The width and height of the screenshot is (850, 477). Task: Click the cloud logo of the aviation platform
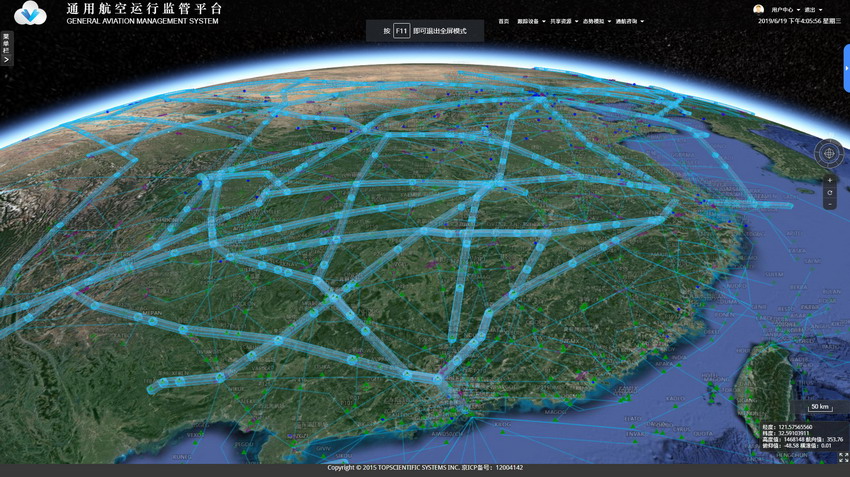tap(31, 13)
